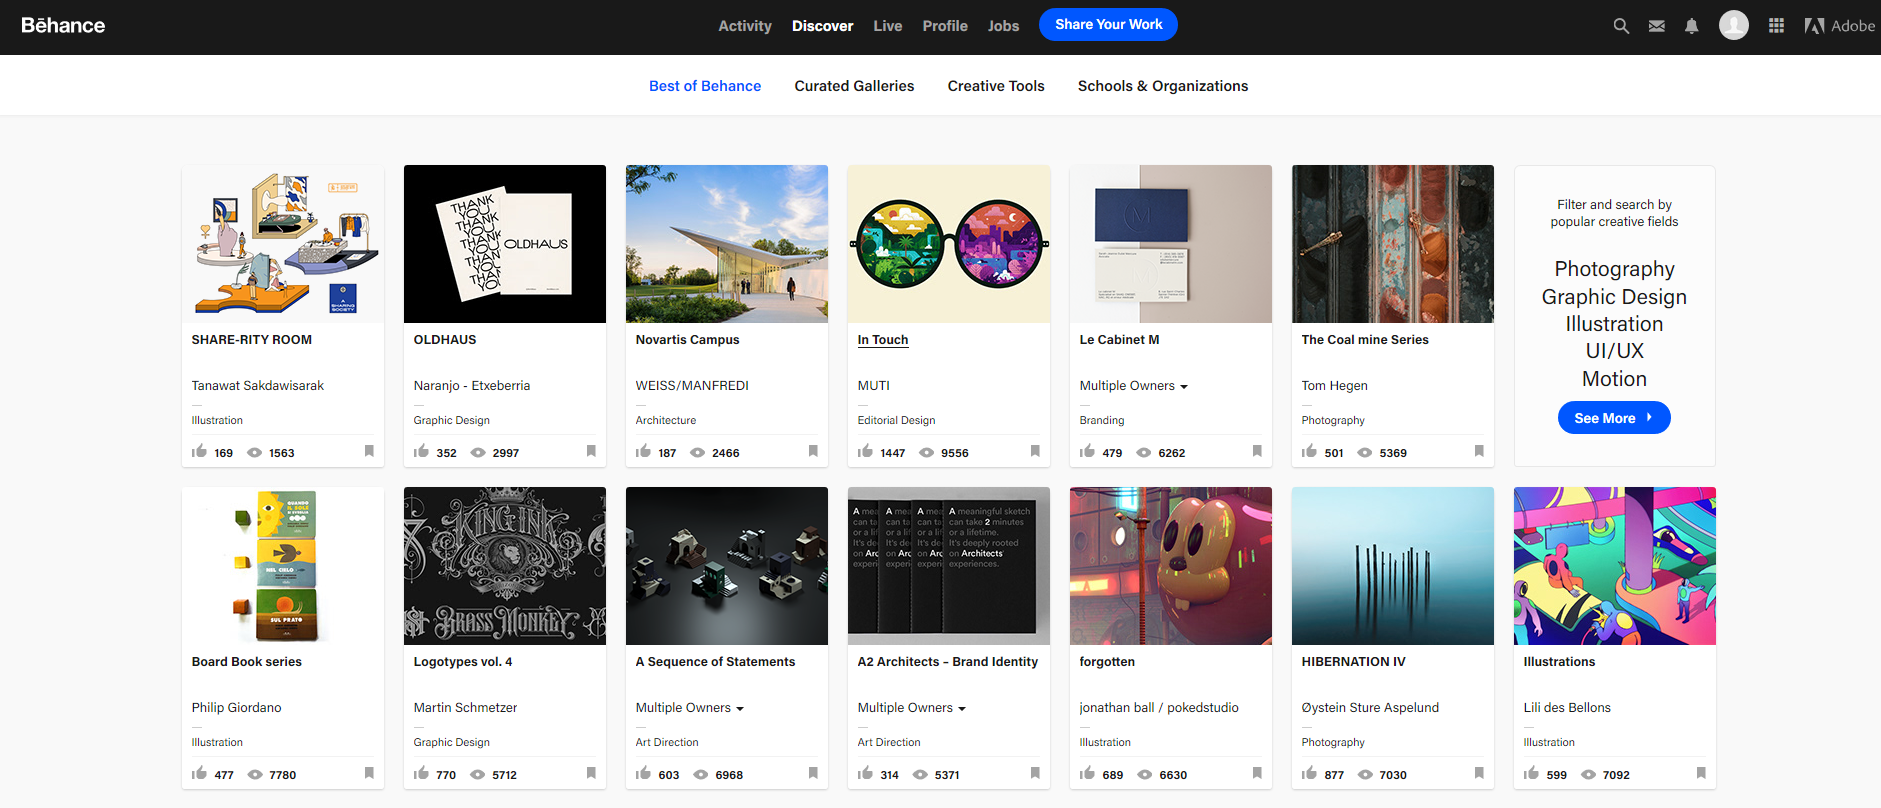Toggle bookmark on In Touch project
The width and height of the screenshot is (1881, 808).
tap(1035, 451)
